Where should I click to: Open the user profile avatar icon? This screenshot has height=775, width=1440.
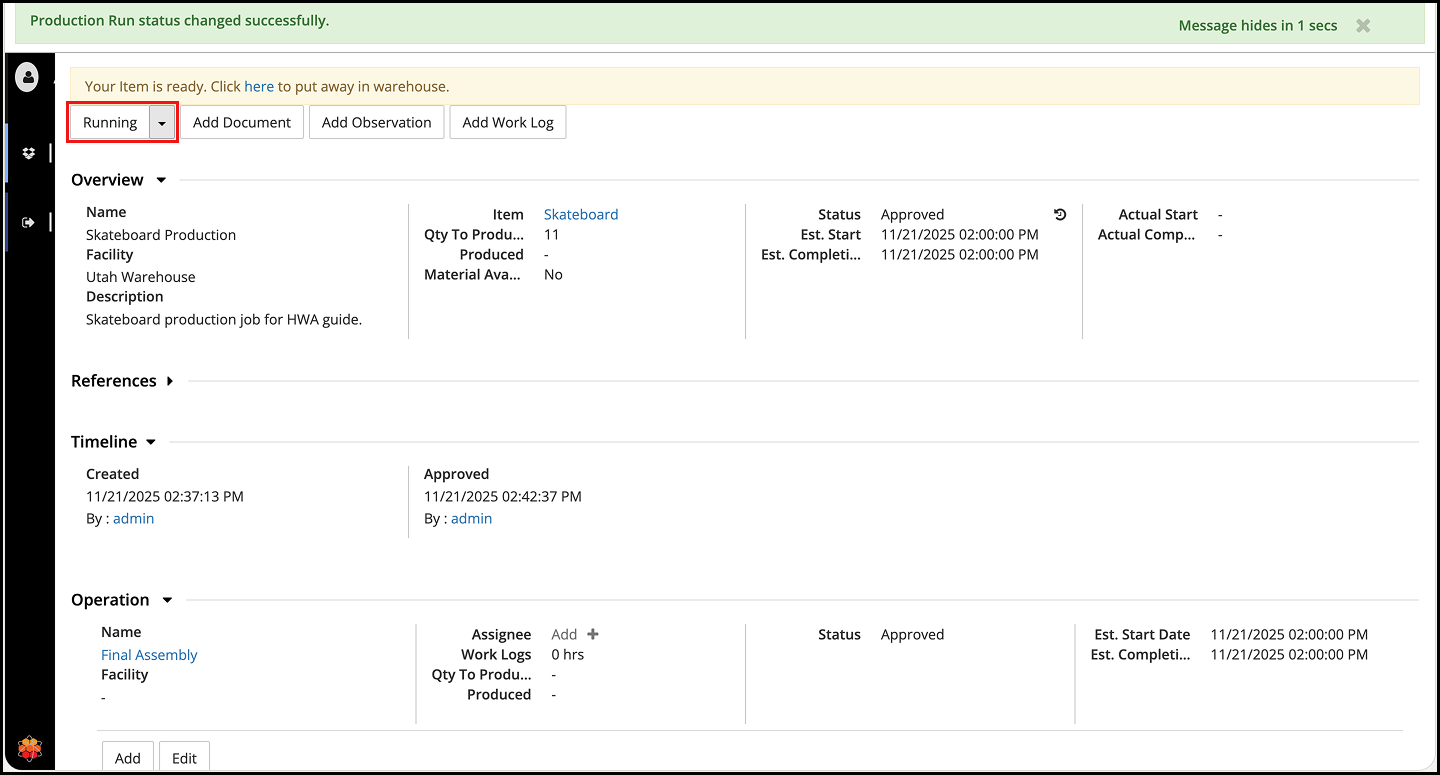point(27,77)
